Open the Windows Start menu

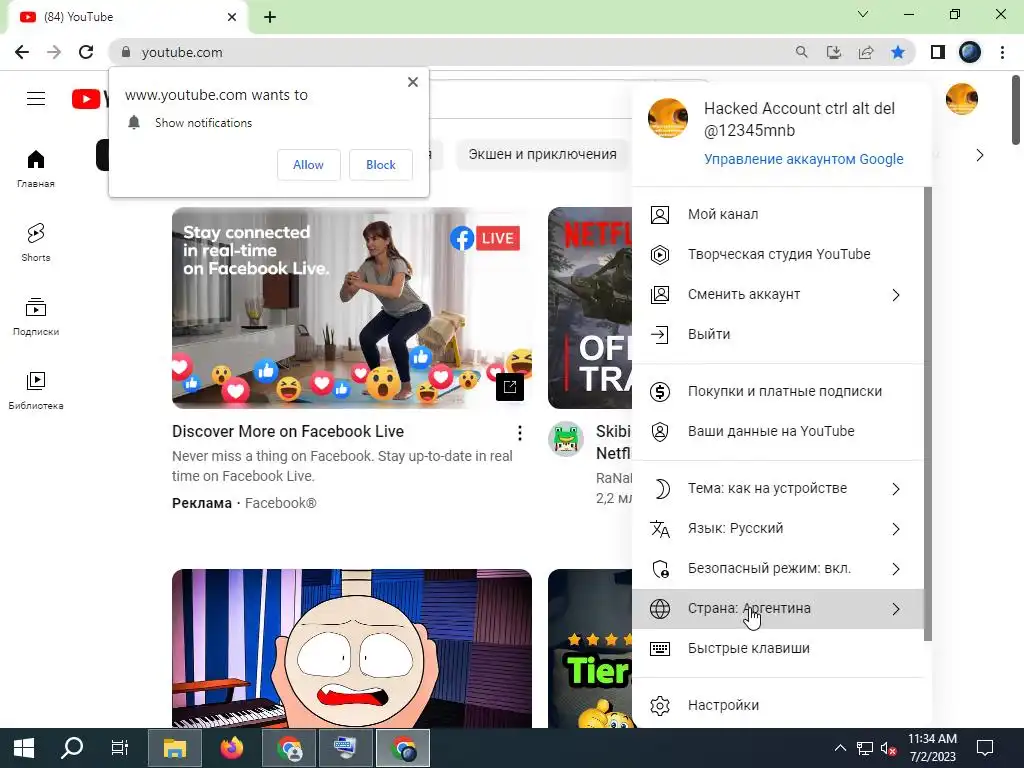(24, 748)
